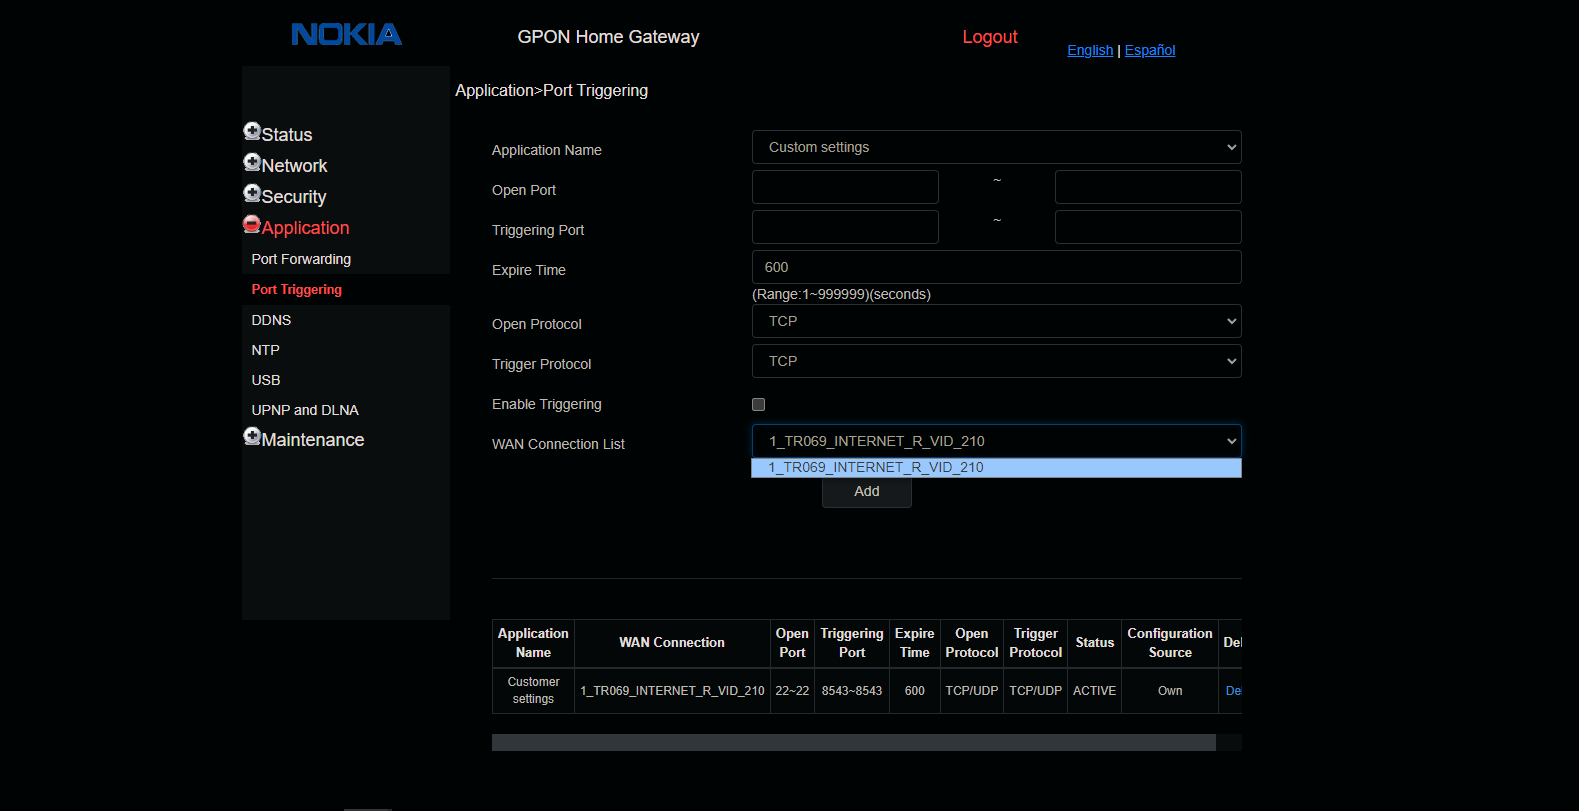Open the Maintenance menu

pos(313,440)
